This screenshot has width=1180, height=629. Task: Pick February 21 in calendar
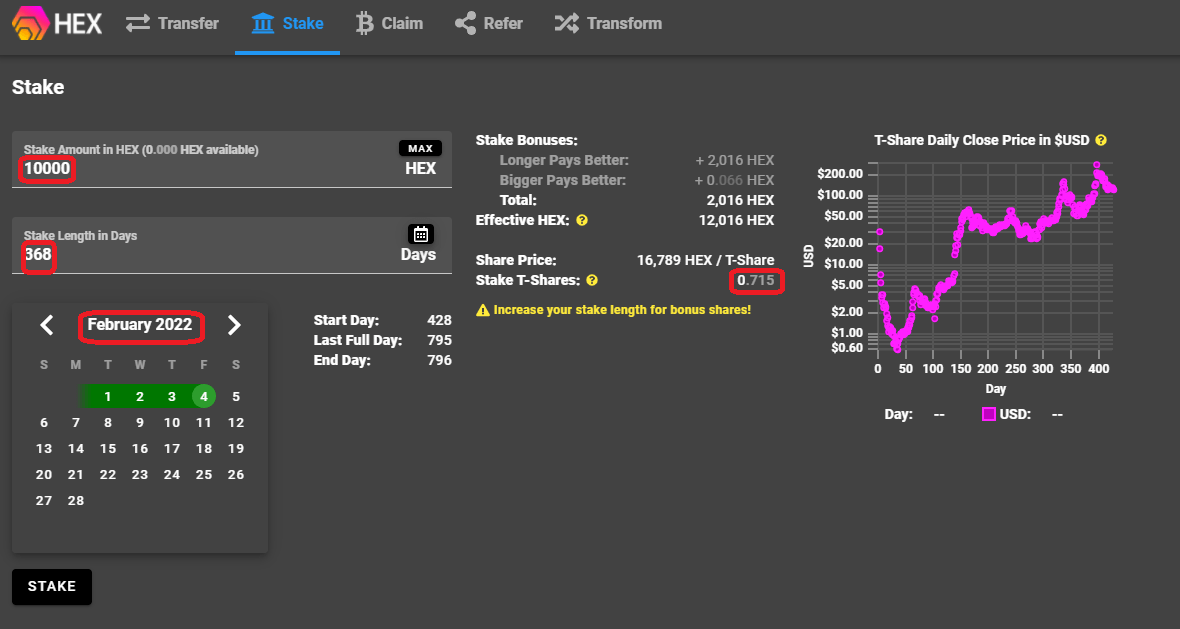point(76,475)
